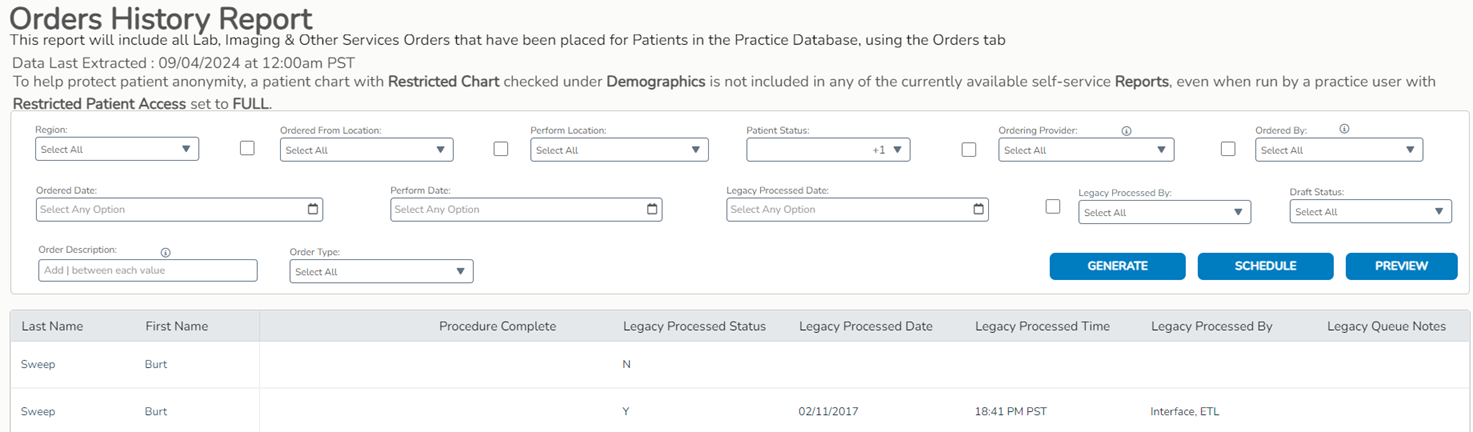The height and width of the screenshot is (432, 1473).
Task: Tick the checkbox before Ordering Provider
Action: (x=968, y=148)
